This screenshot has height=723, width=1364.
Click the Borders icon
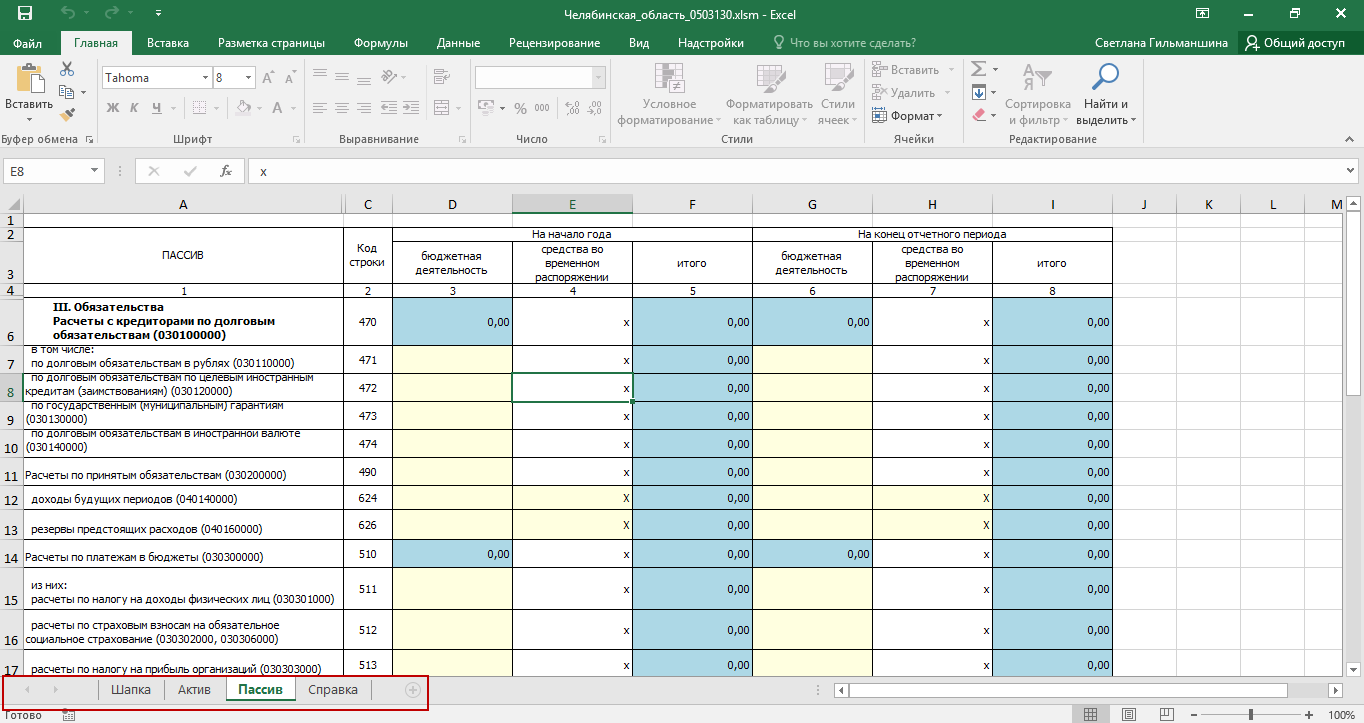tap(201, 108)
